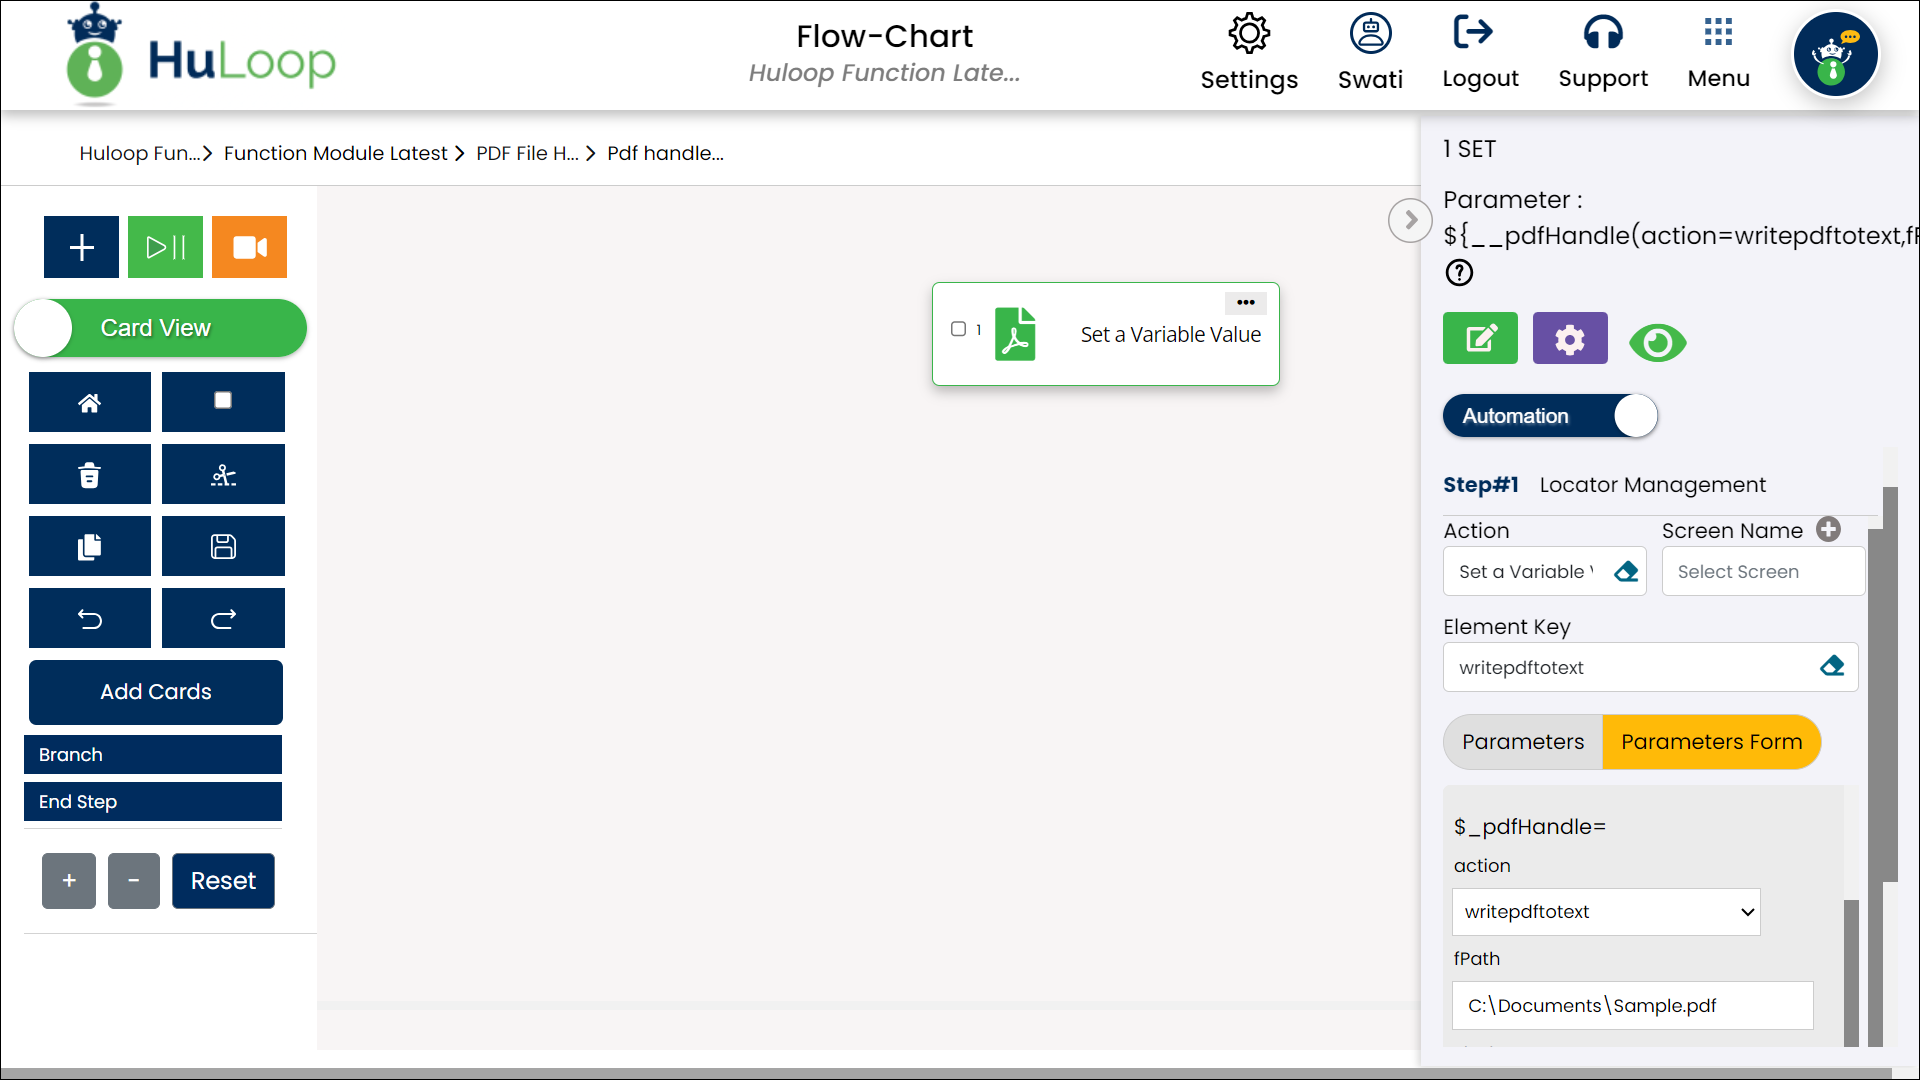Open the action writepdftotext dropdown
Image resolution: width=1920 pixels, height=1080 pixels.
click(x=1606, y=912)
